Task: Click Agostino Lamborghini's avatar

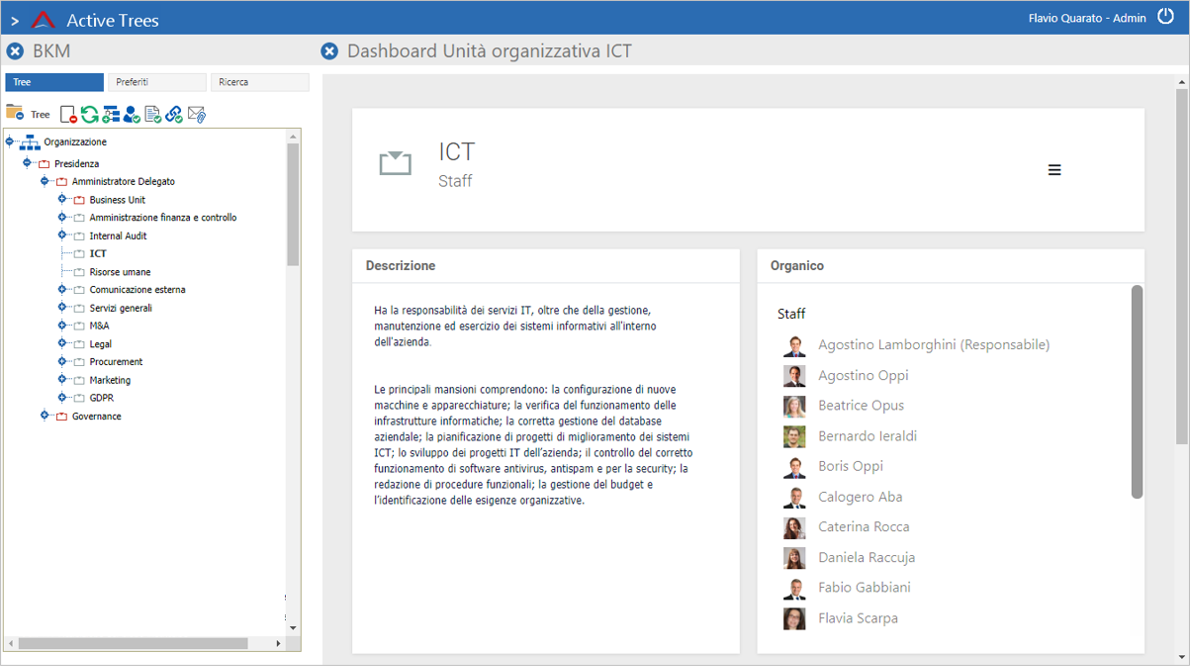Action: 795,346
